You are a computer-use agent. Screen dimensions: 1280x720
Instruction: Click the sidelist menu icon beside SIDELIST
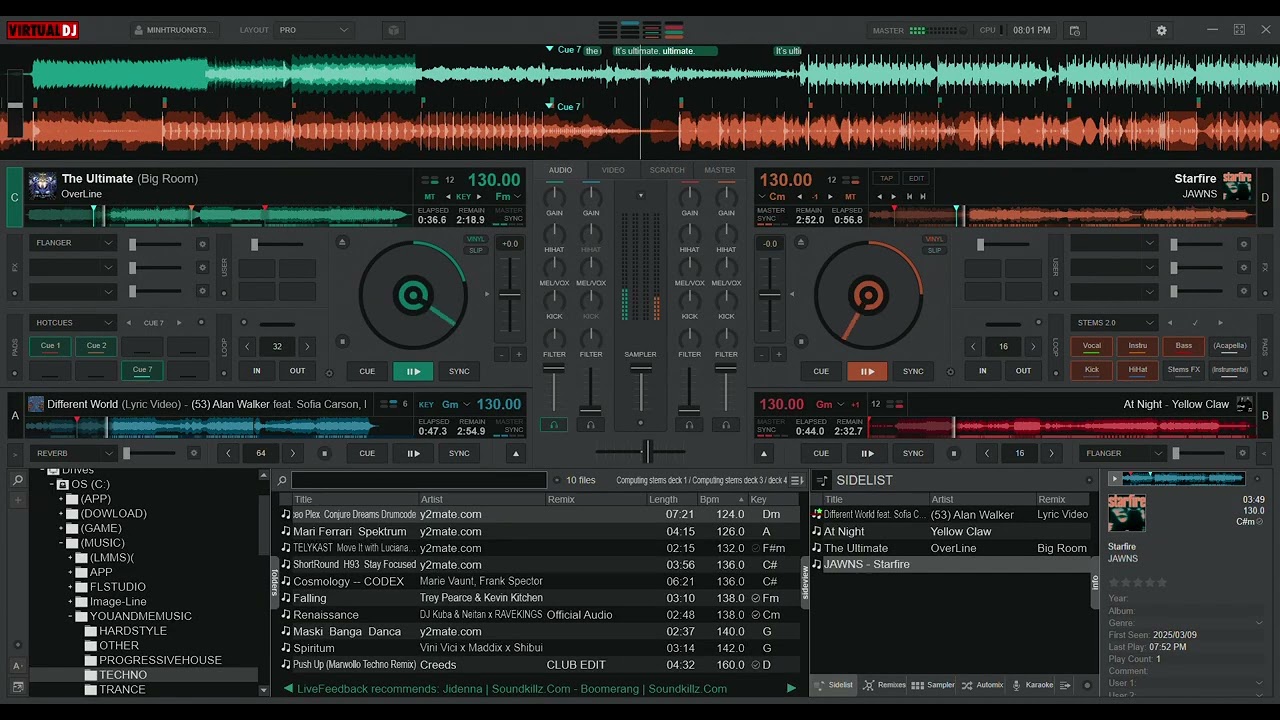click(821, 480)
